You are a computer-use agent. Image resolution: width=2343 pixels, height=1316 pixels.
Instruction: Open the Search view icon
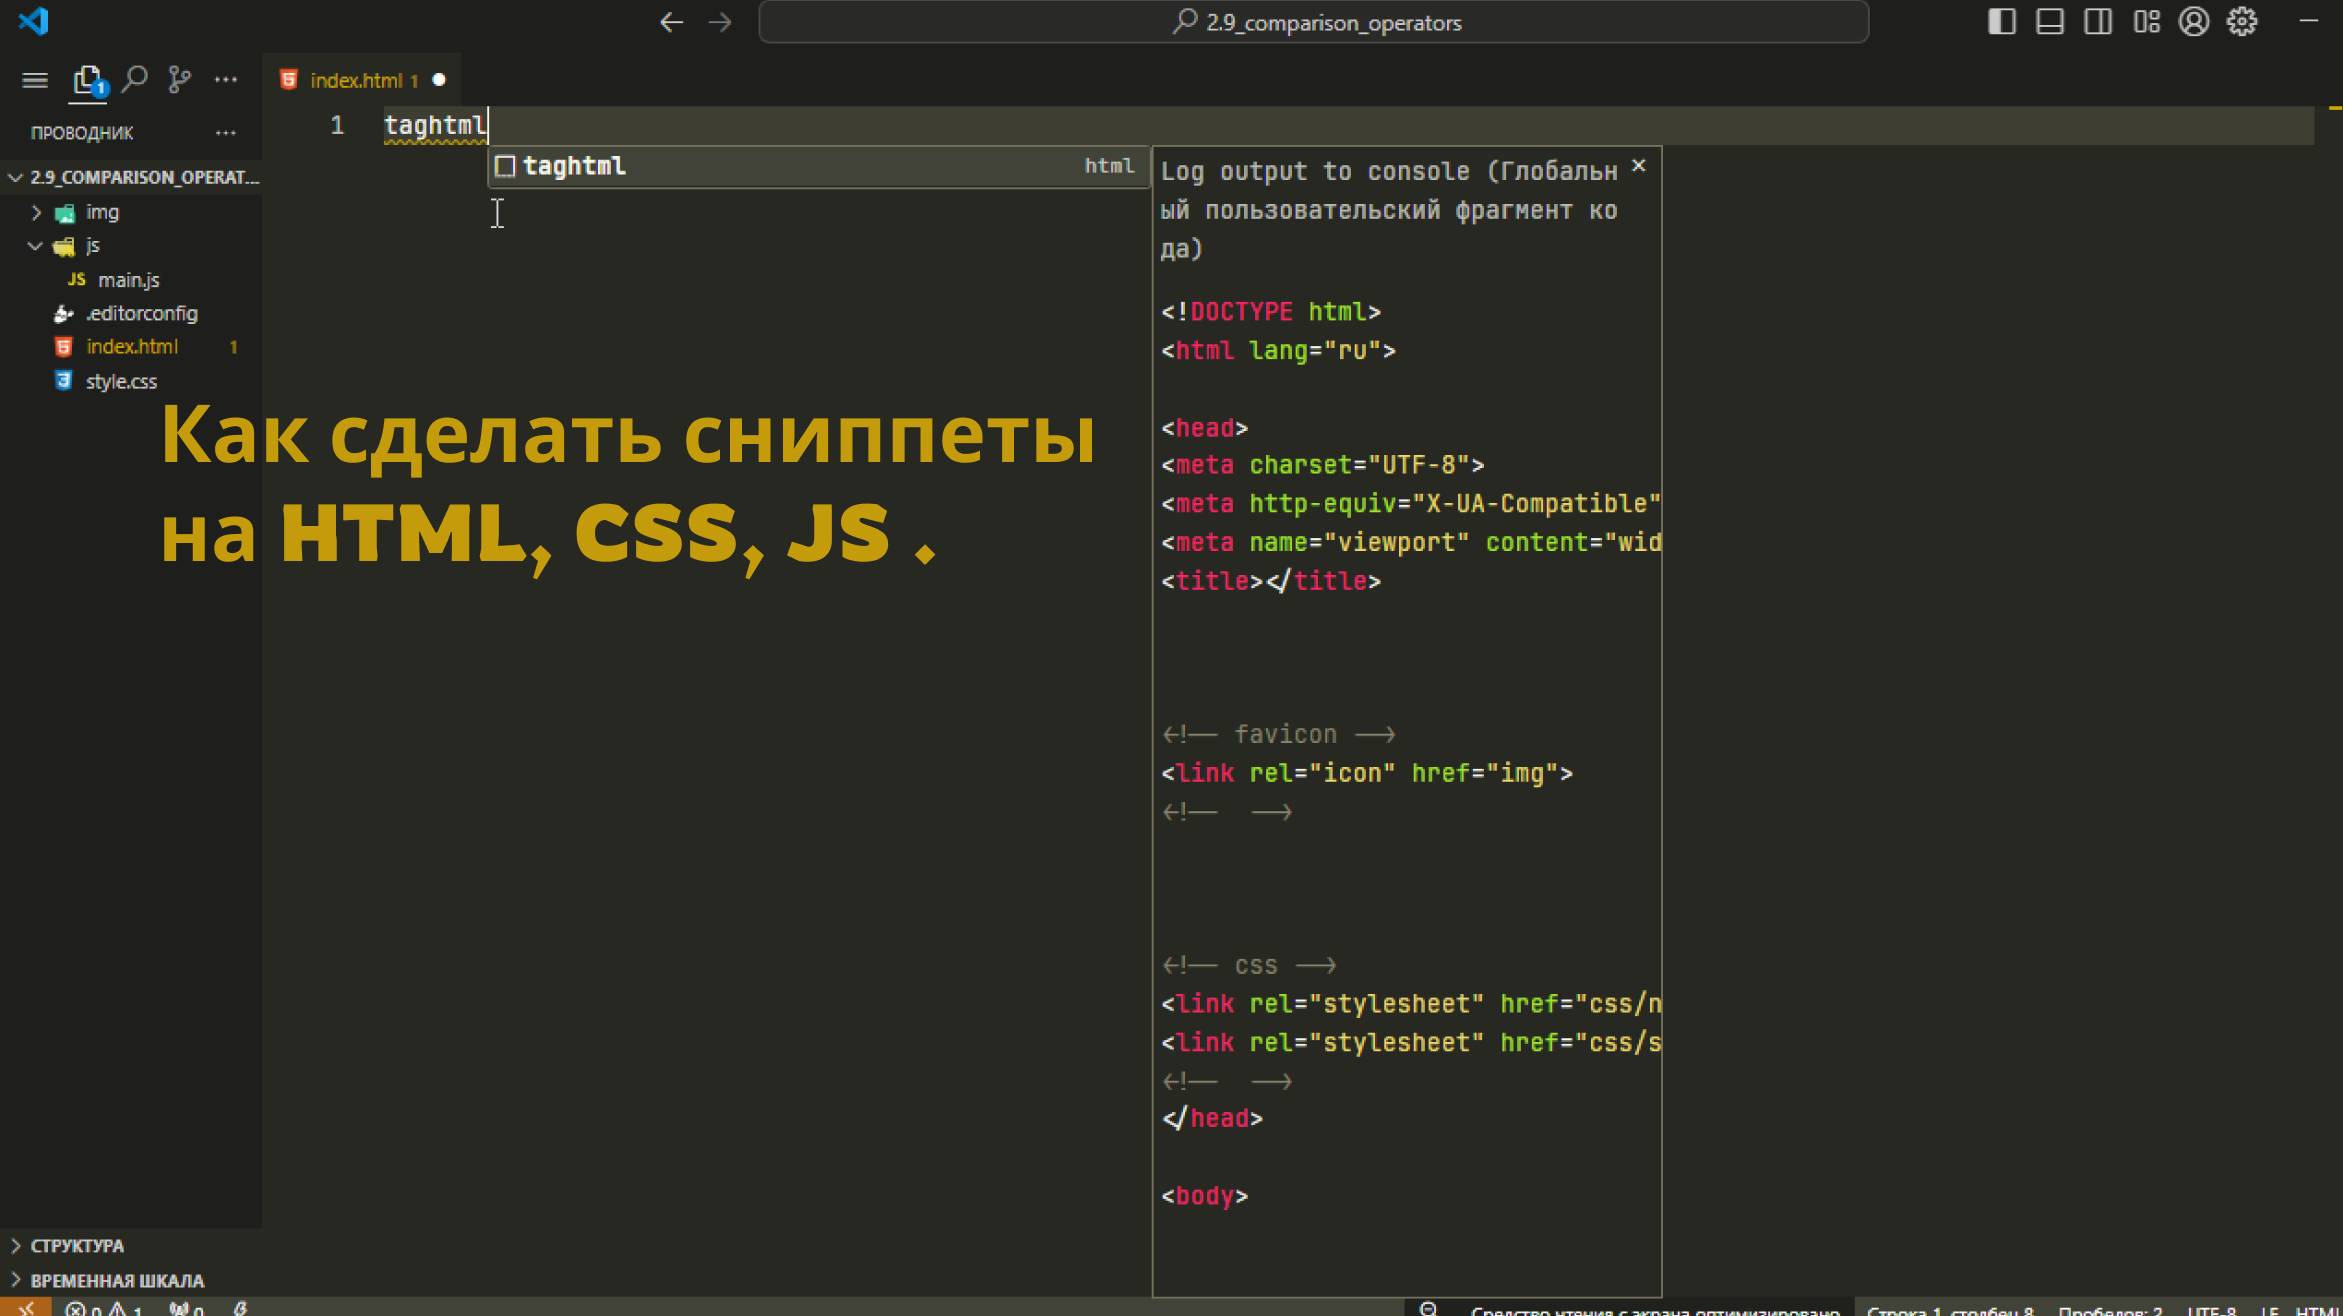point(134,79)
